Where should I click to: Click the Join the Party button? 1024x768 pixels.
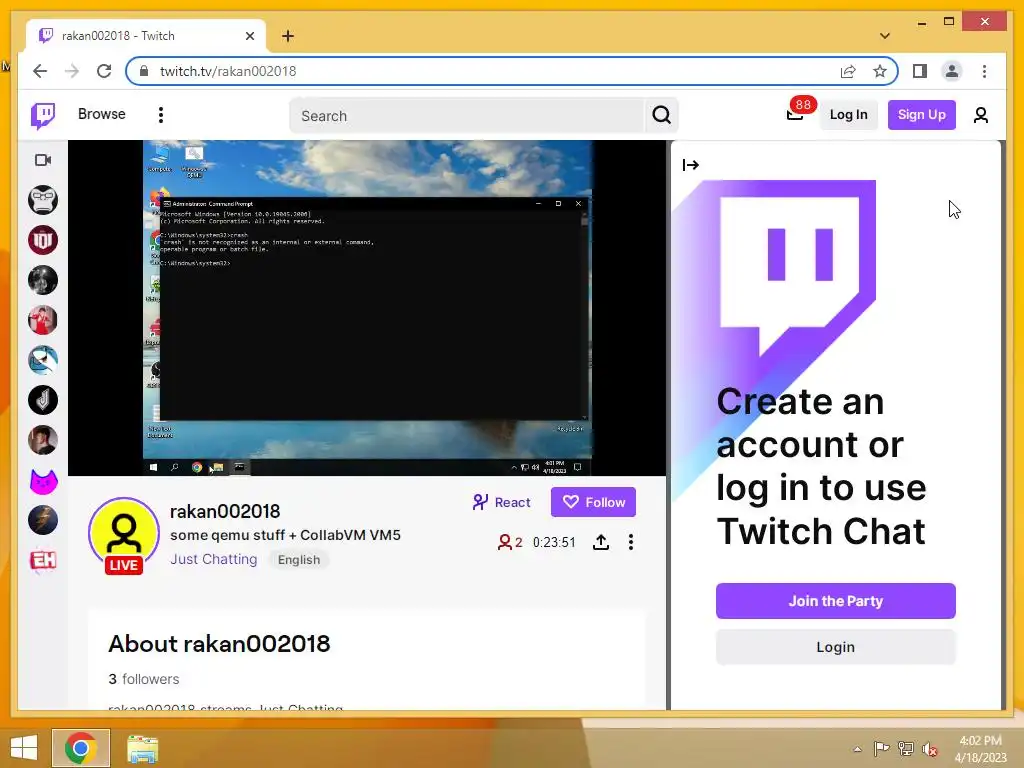(835, 601)
